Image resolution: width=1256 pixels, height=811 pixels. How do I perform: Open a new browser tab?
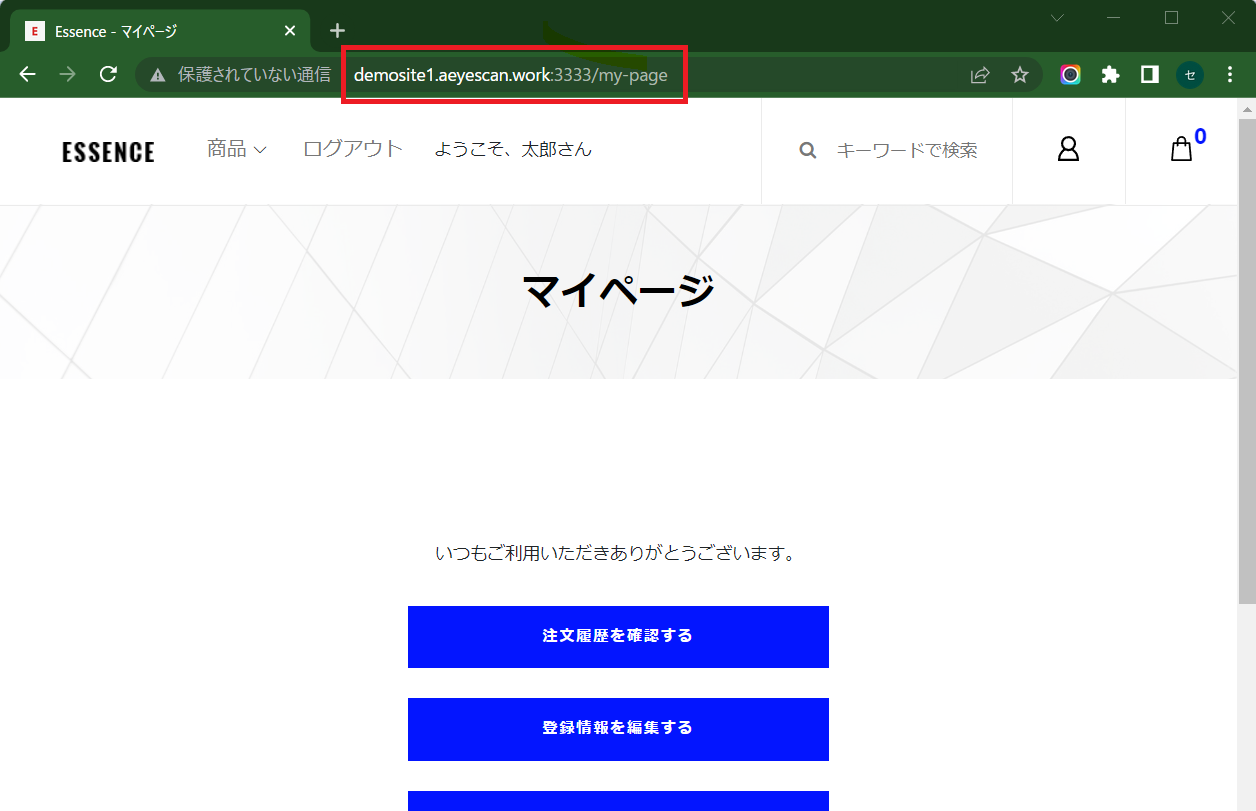coord(337,31)
